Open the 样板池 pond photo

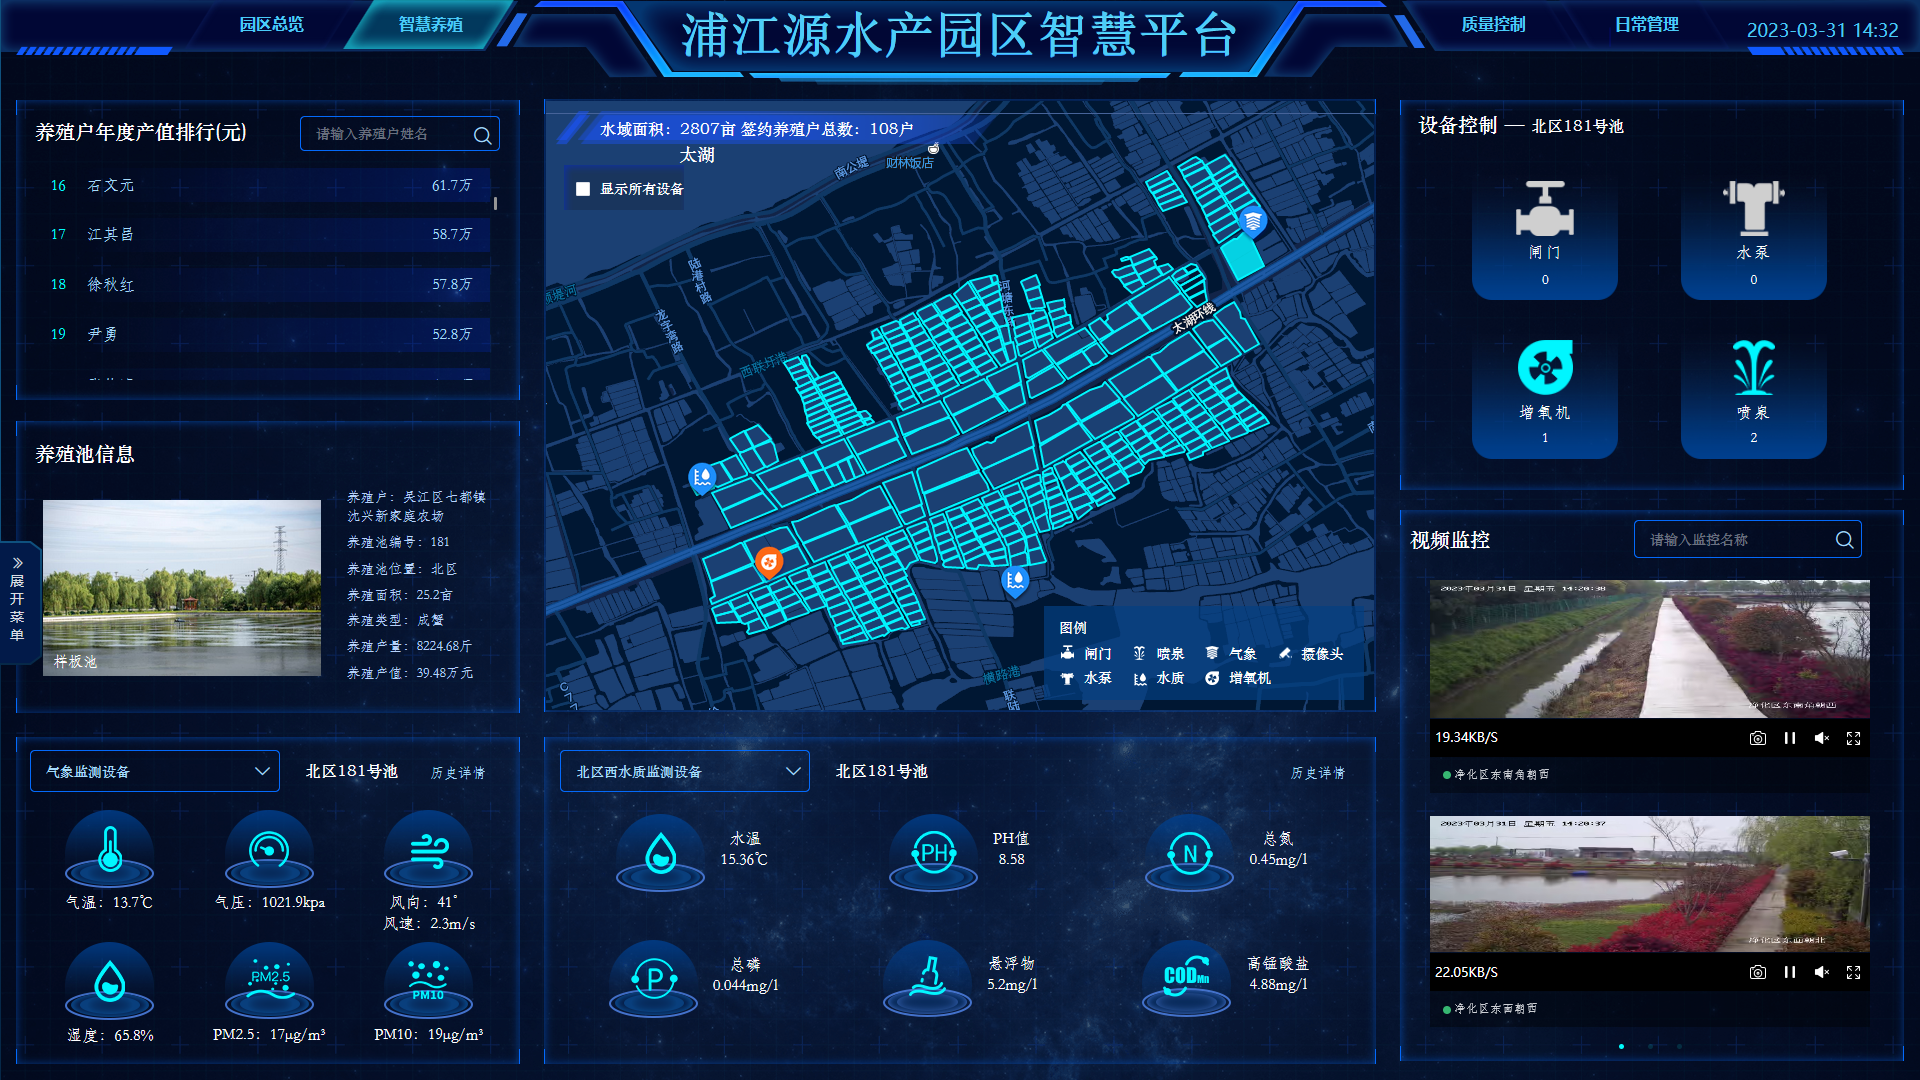pos(182,588)
